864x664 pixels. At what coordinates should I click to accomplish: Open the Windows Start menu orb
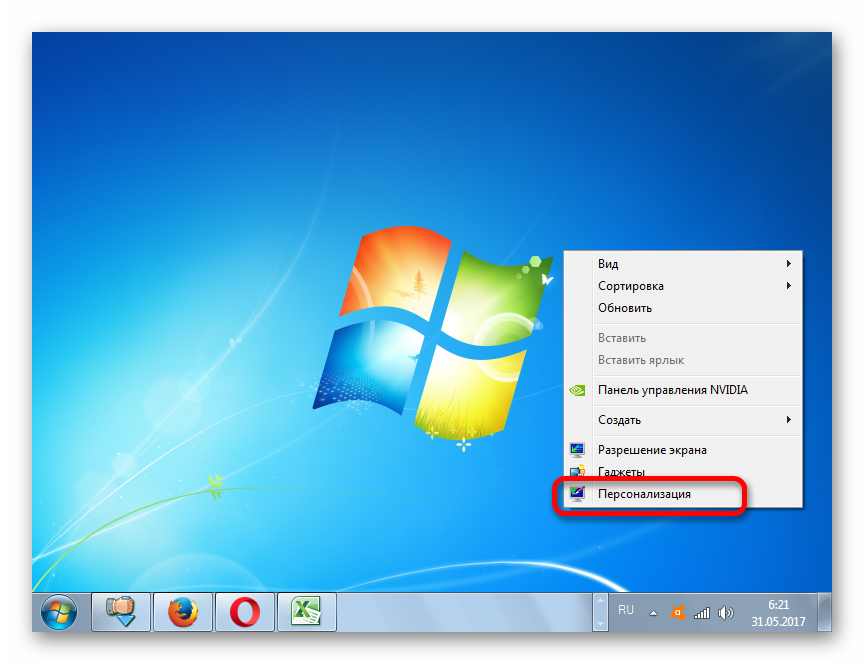point(59,610)
